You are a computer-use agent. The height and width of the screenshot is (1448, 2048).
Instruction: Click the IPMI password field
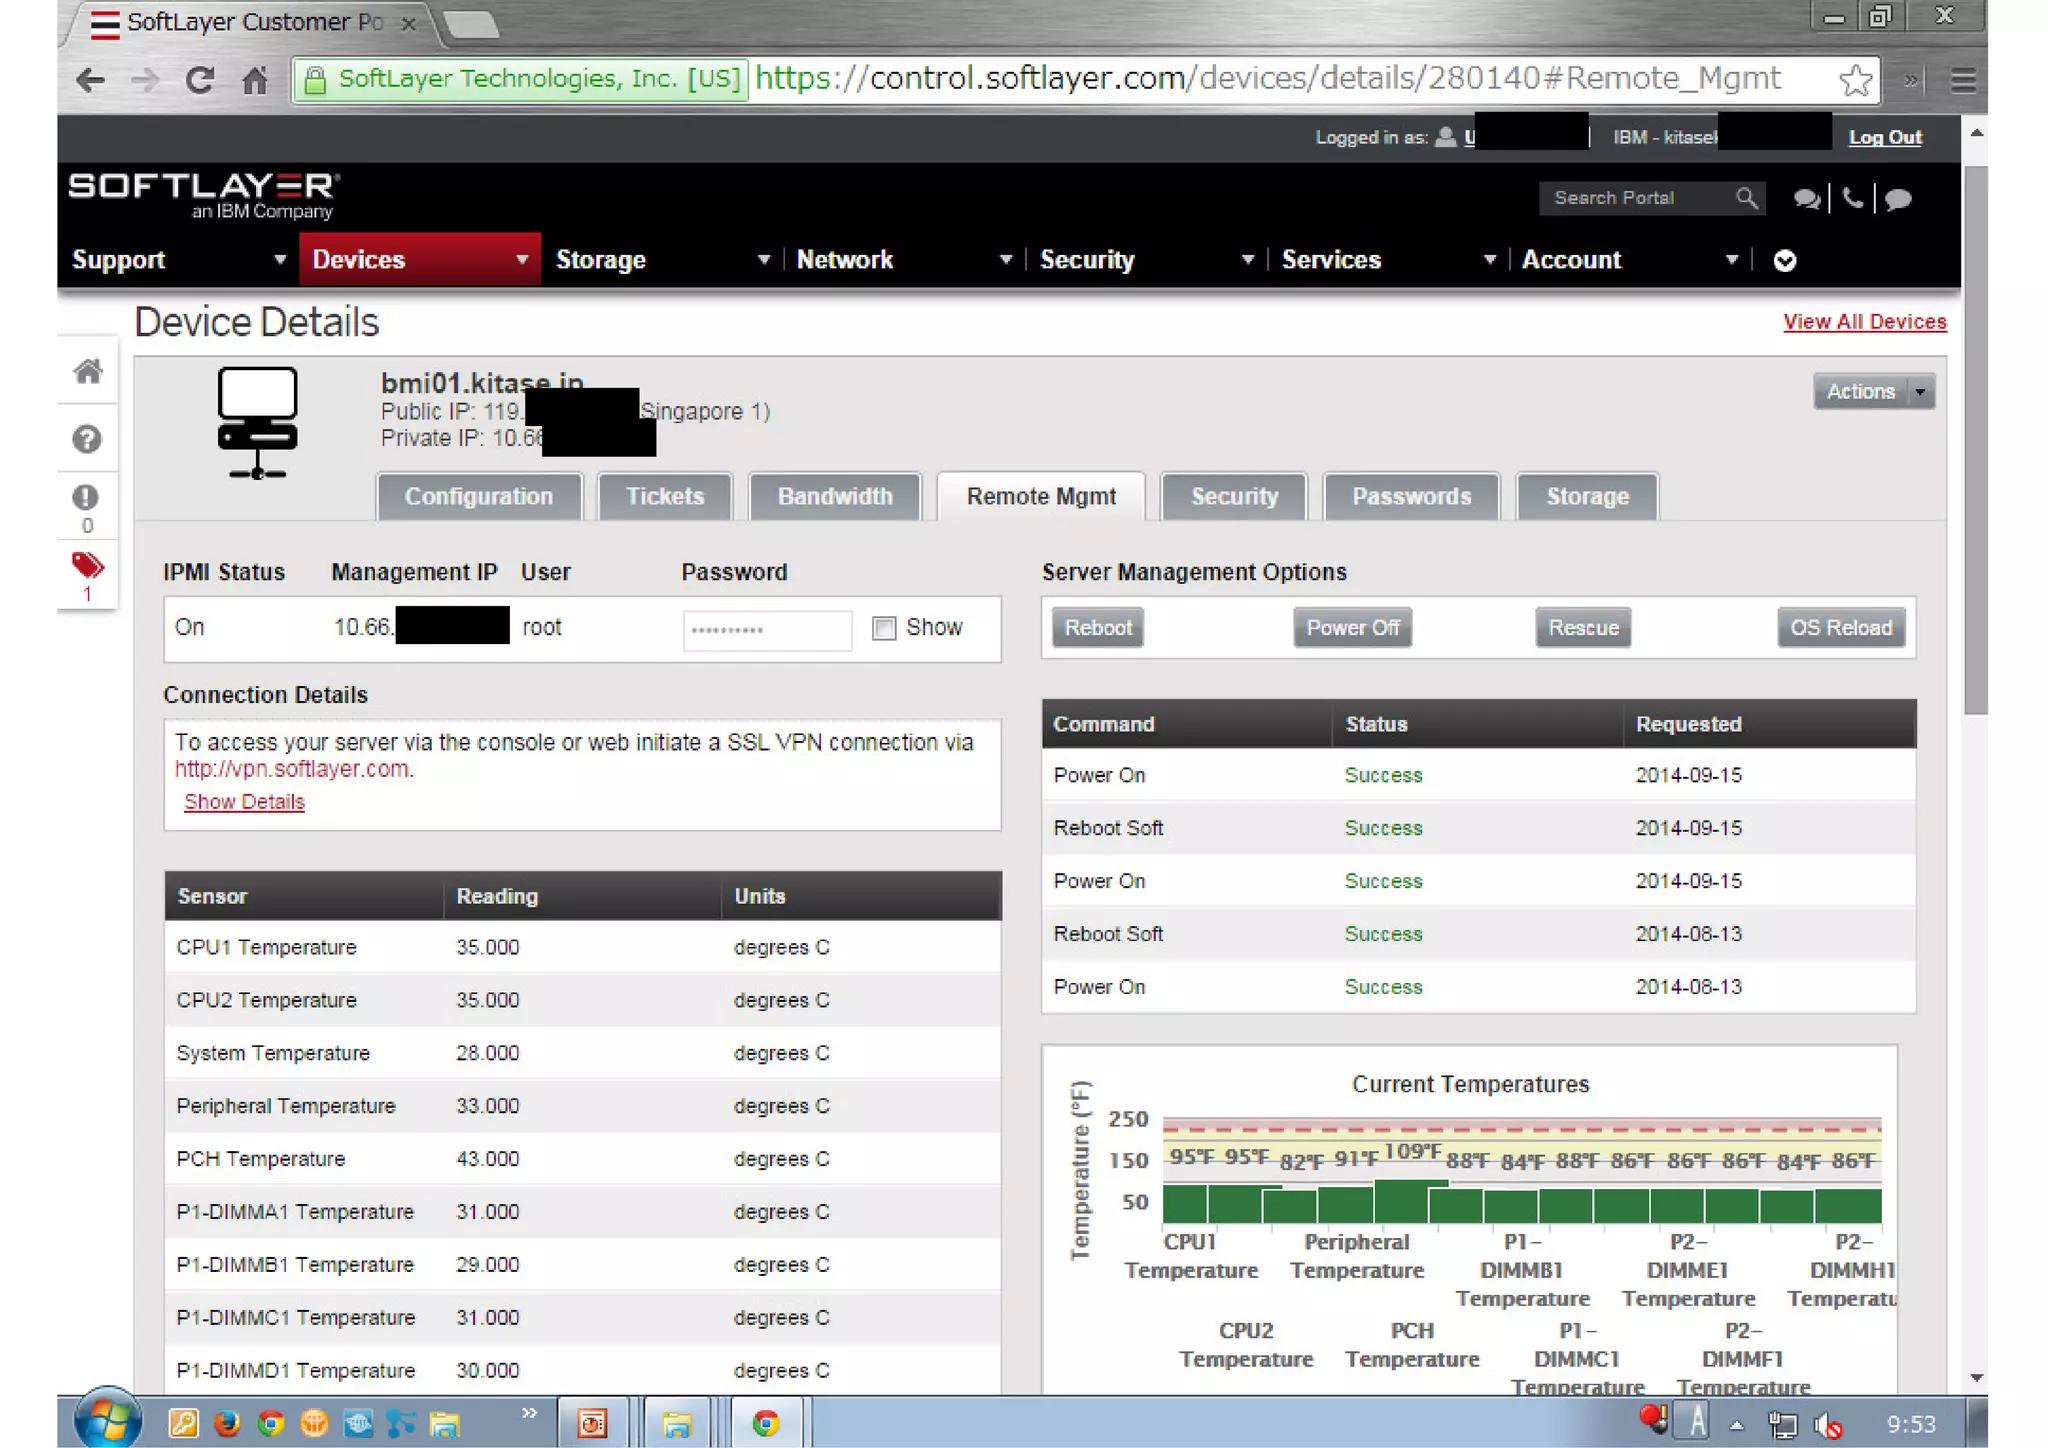pyautogui.click(x=767, y=630)
